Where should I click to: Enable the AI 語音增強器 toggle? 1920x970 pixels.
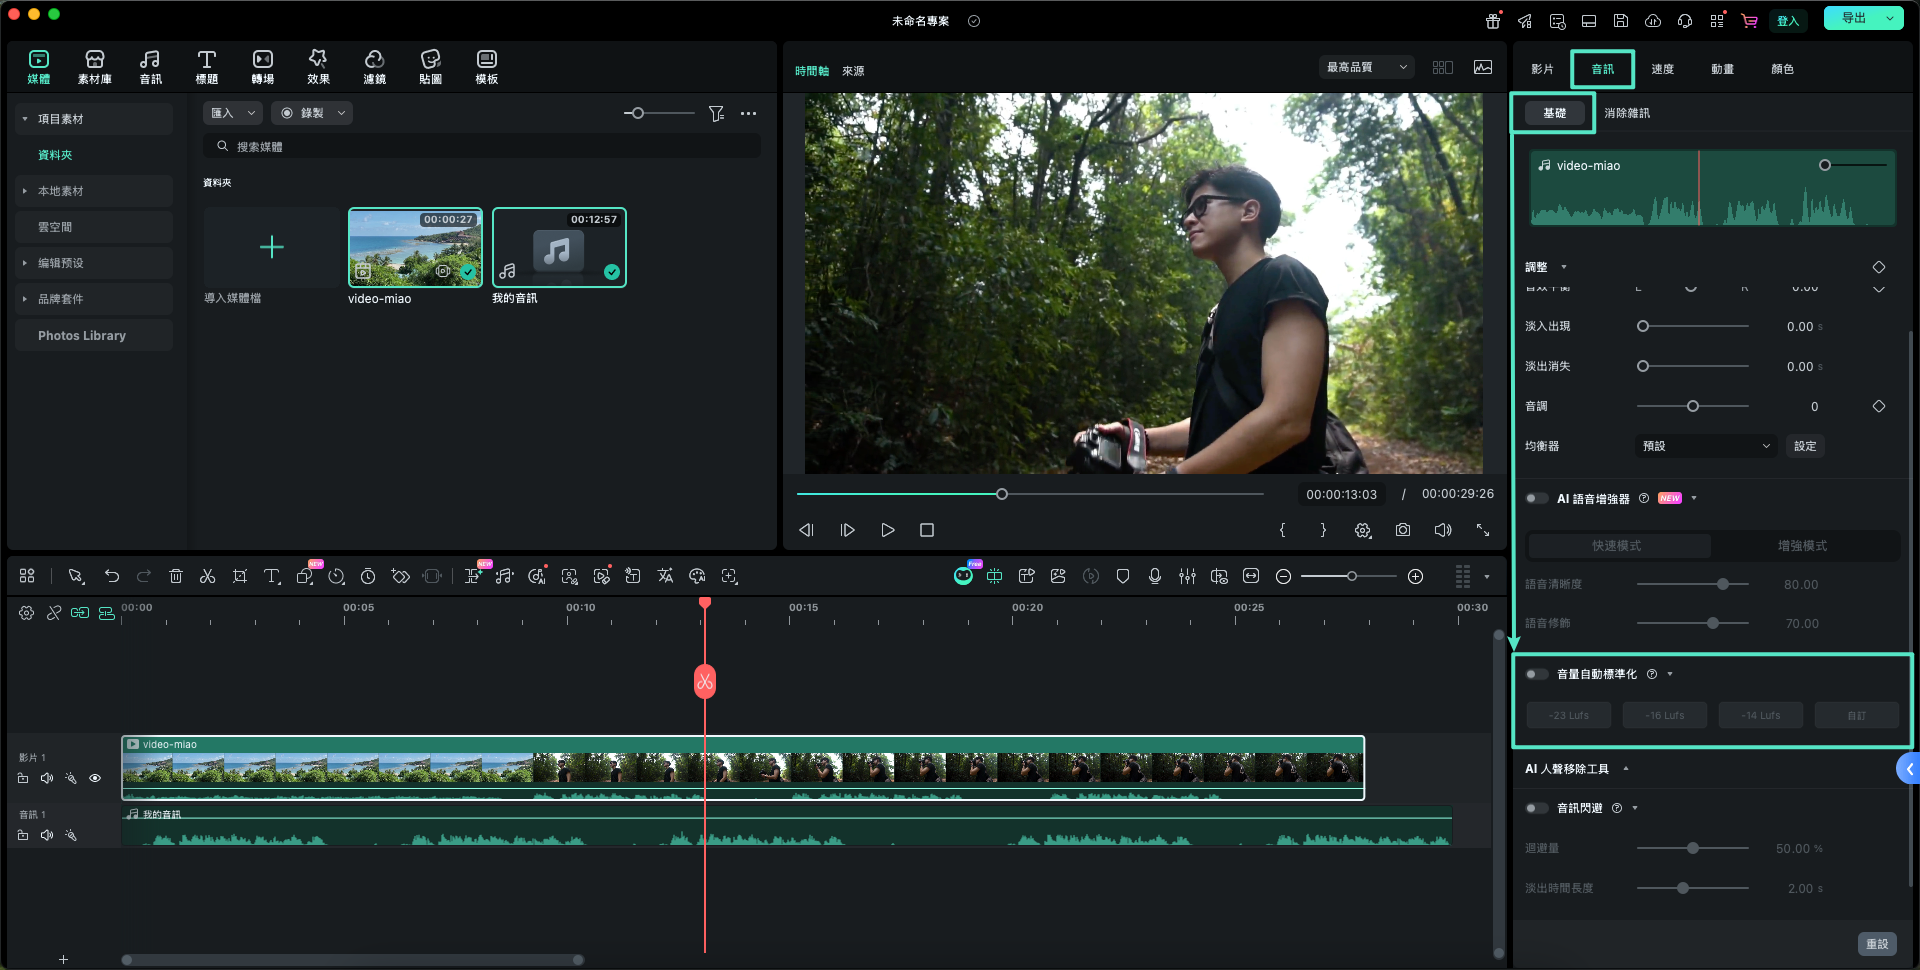[x=1536, y=498]
